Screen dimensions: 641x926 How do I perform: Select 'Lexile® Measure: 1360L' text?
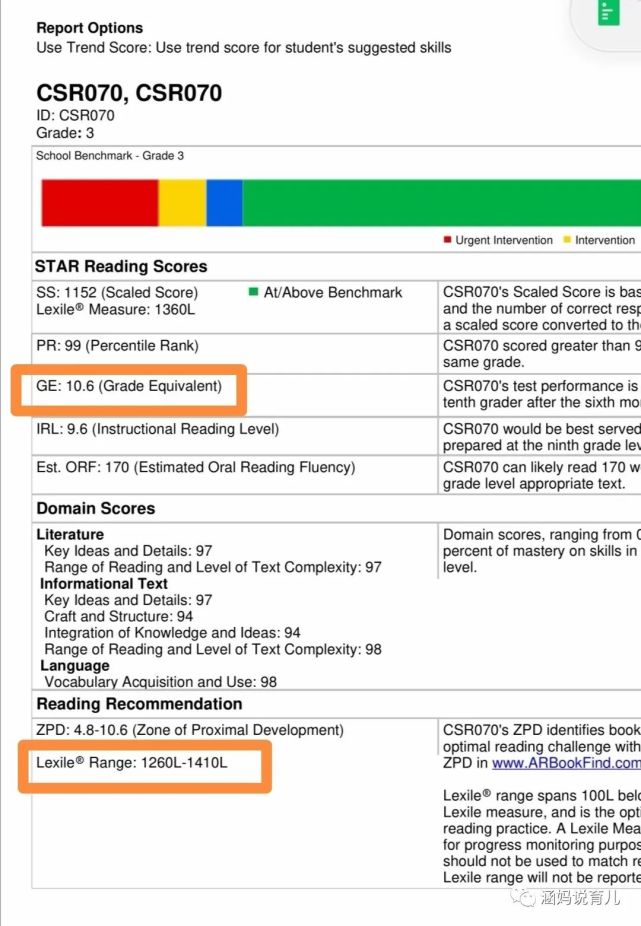tap(116, 309)
